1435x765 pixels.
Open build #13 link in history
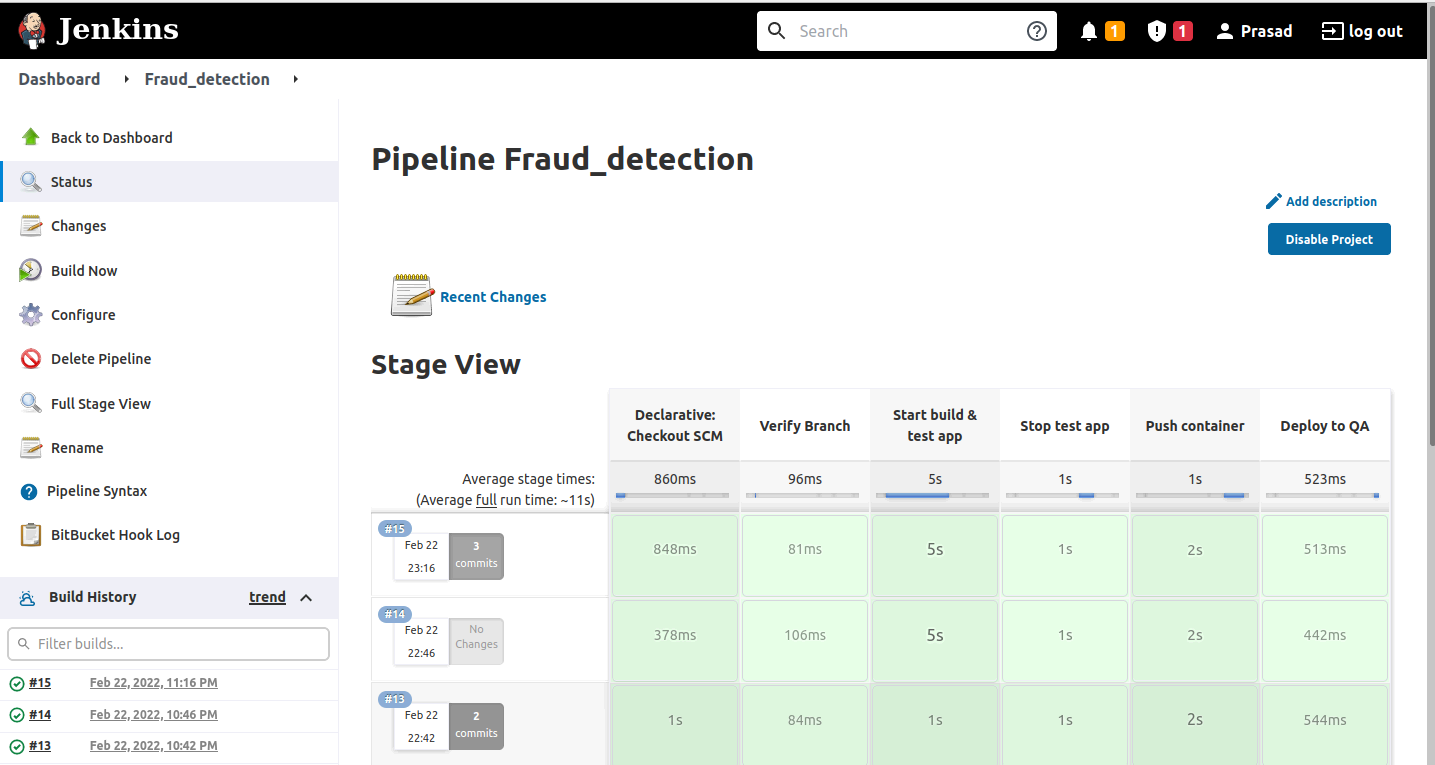coord(40,746)
